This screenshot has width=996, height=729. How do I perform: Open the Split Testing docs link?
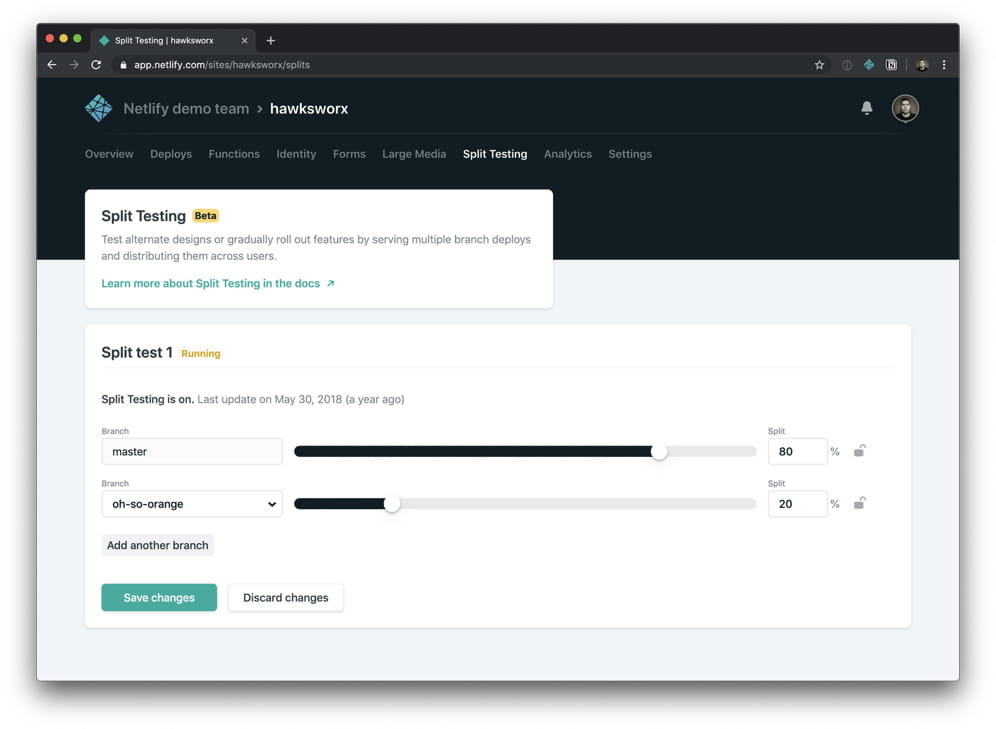(211, 283)
